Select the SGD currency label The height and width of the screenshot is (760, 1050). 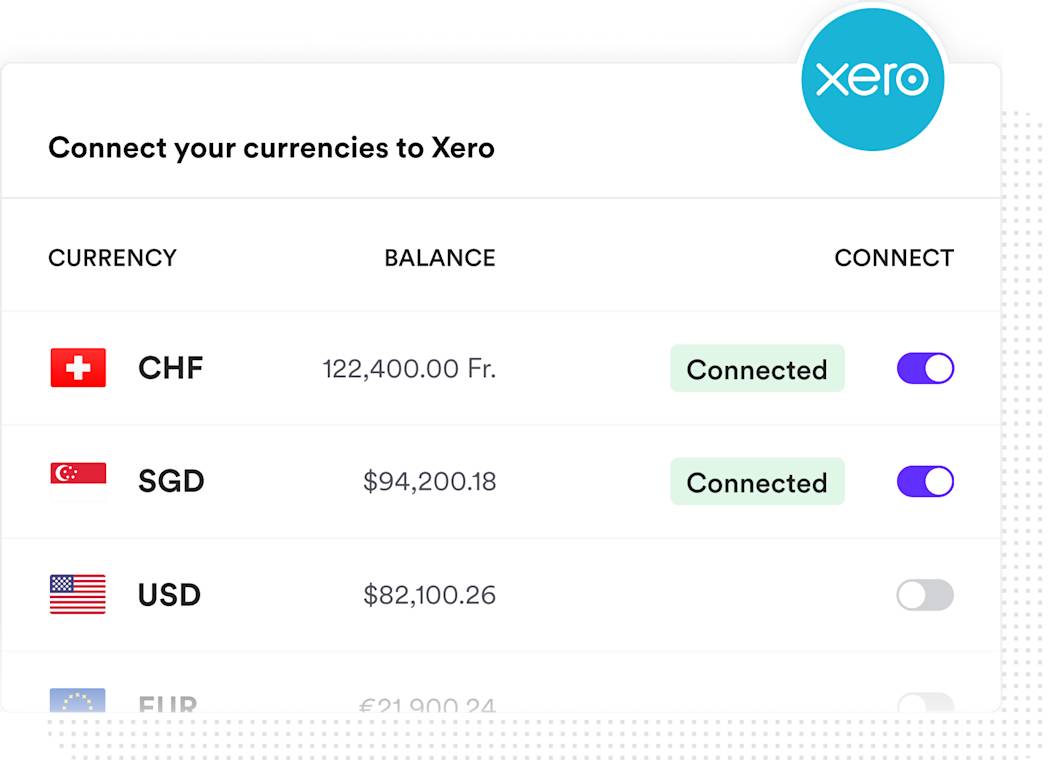tap(170, 481)
